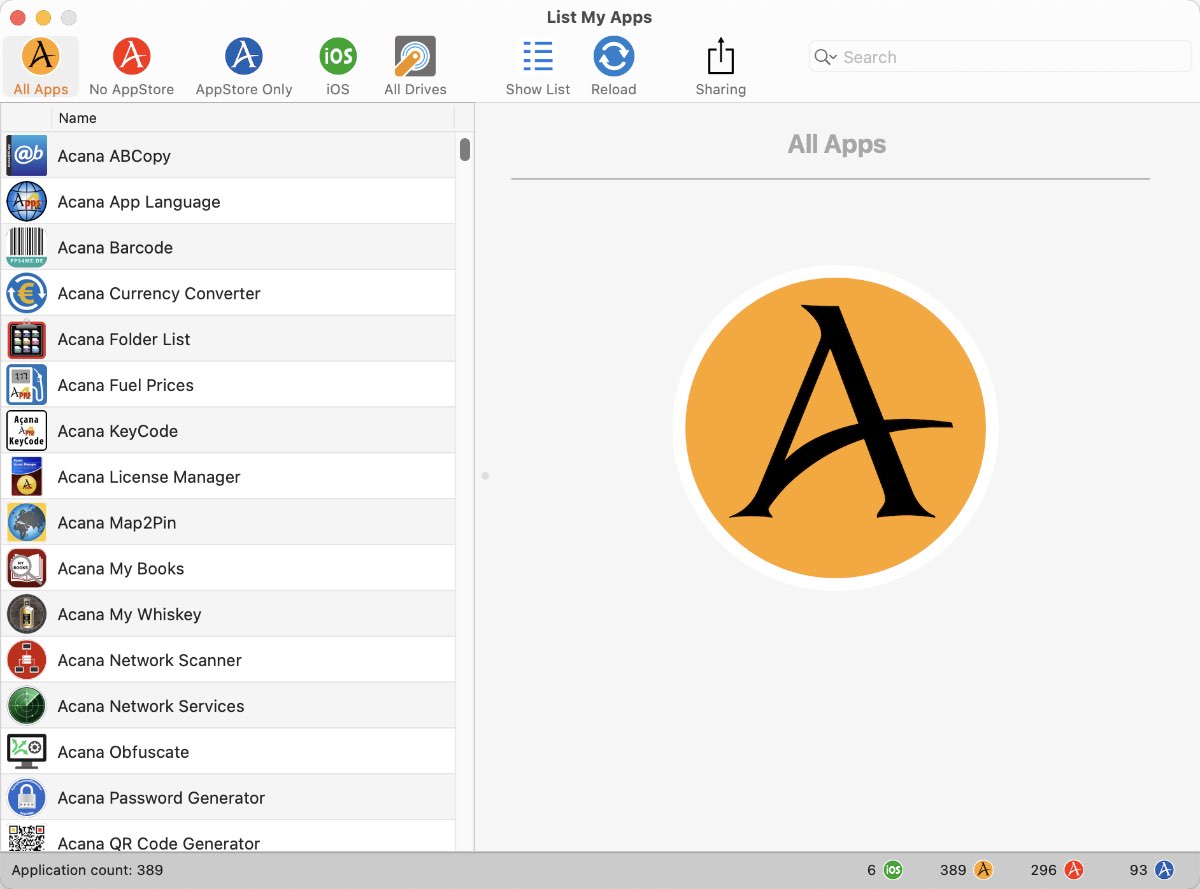Viewport: 1200px width, 889px height.
Task: Click the Acana License Manager icon
Action: click(x=27, y=477)
